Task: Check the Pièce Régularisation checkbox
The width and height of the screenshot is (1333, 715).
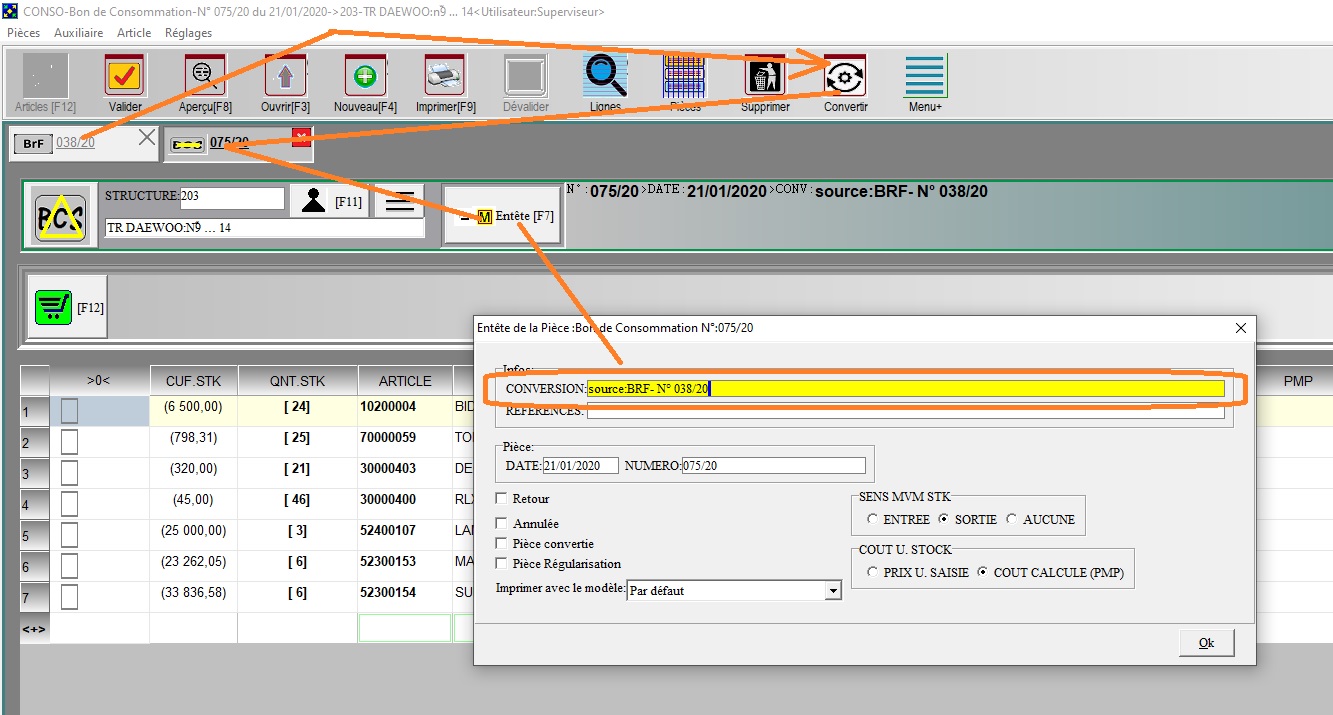Action: pos(502,563)
